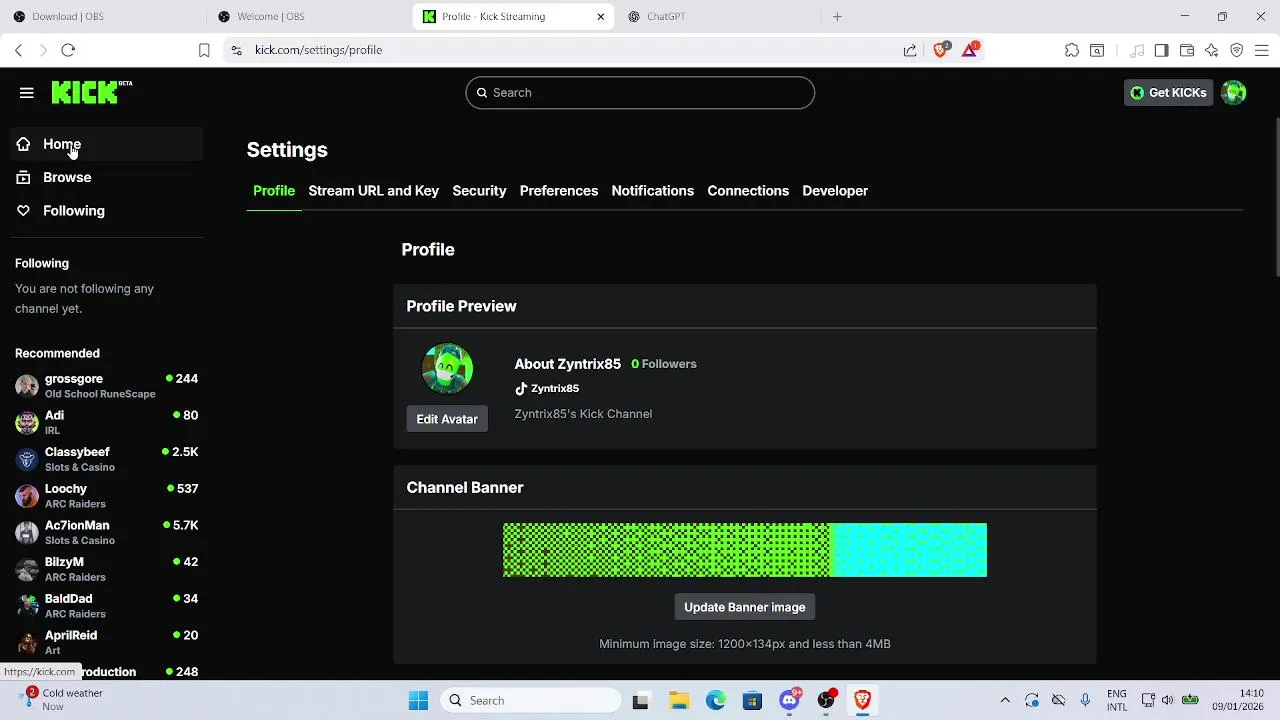The image size is (1280, 720).
Task: Click the Zyntrix85 TikTok link
Action: (547, 388)
